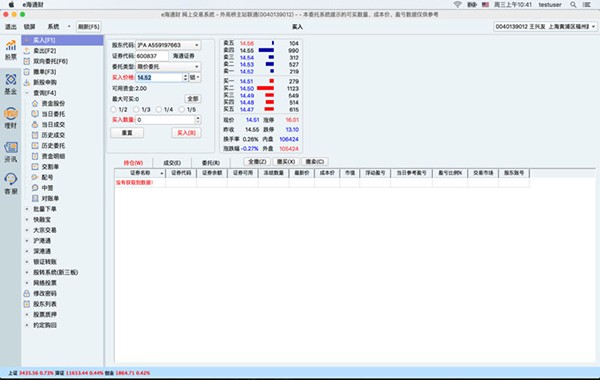Open the 客服 customer service icon
The image size is (600, 380).
coord(11,184)
